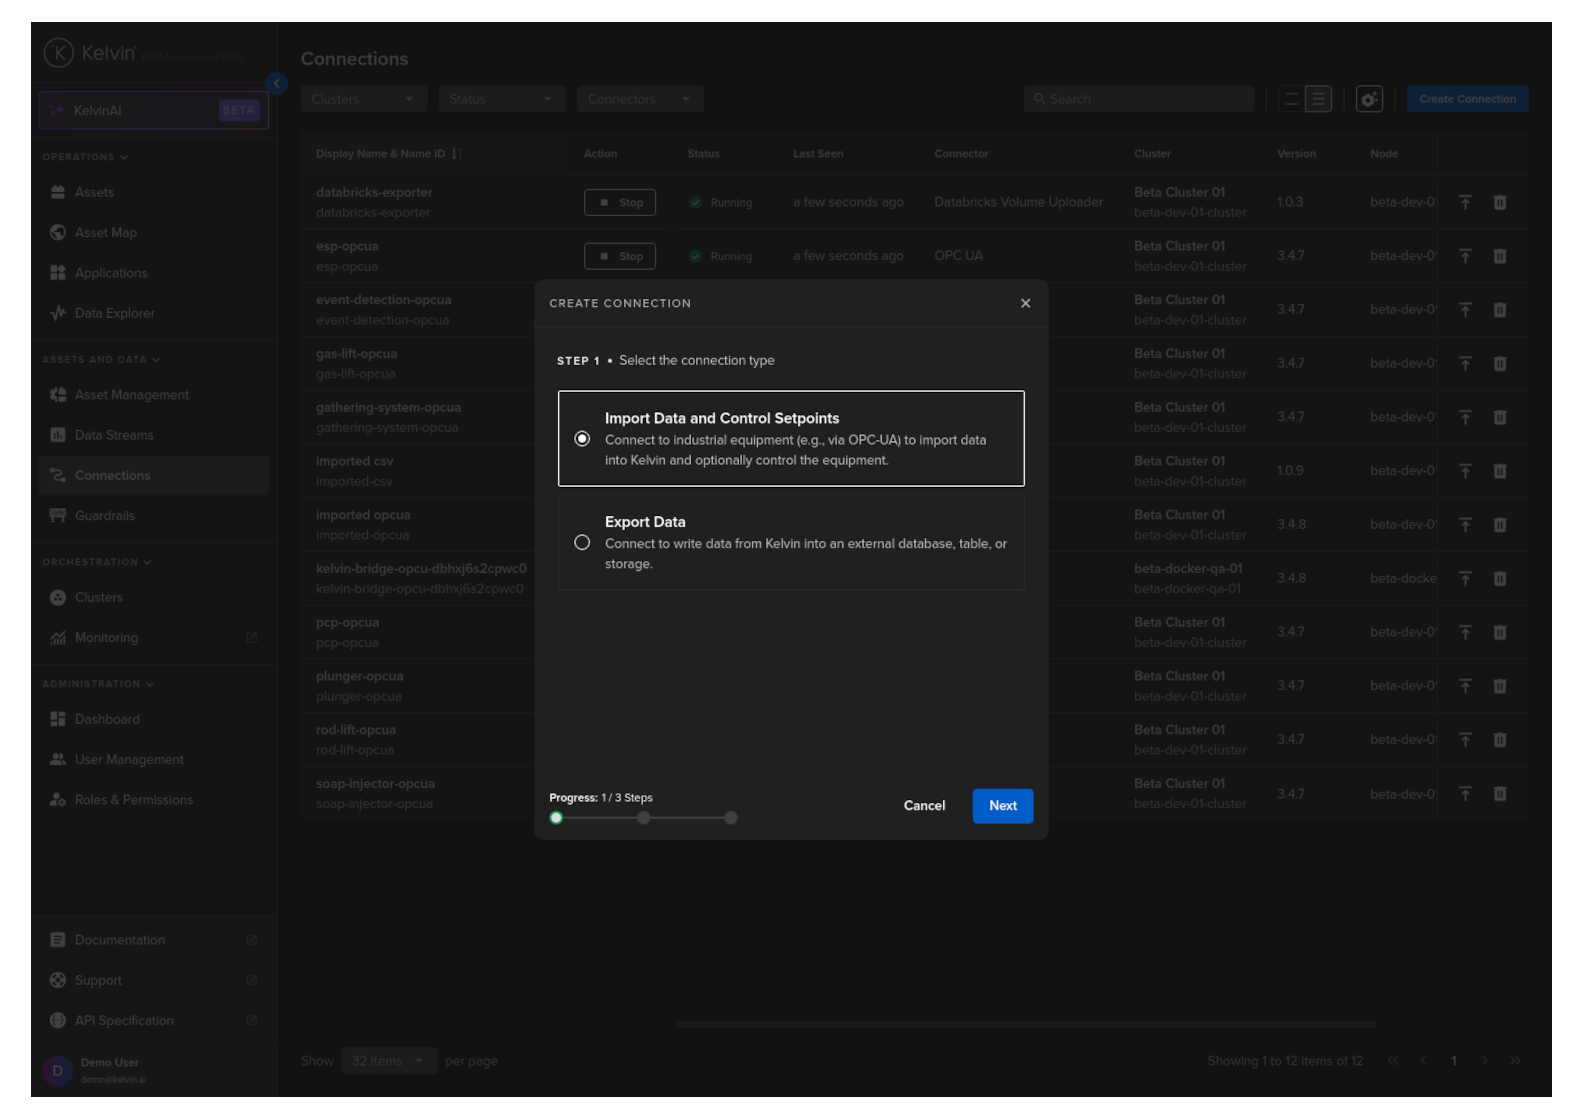Screen dimensions: 1584x1120
Task: Expand the items per page dropdown
Action: click(387, 1061)
